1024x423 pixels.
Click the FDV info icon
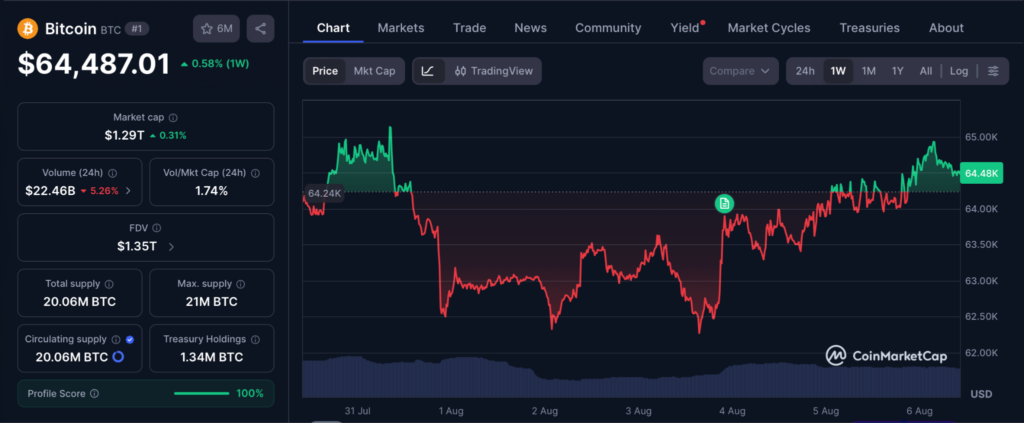point(156,228)
